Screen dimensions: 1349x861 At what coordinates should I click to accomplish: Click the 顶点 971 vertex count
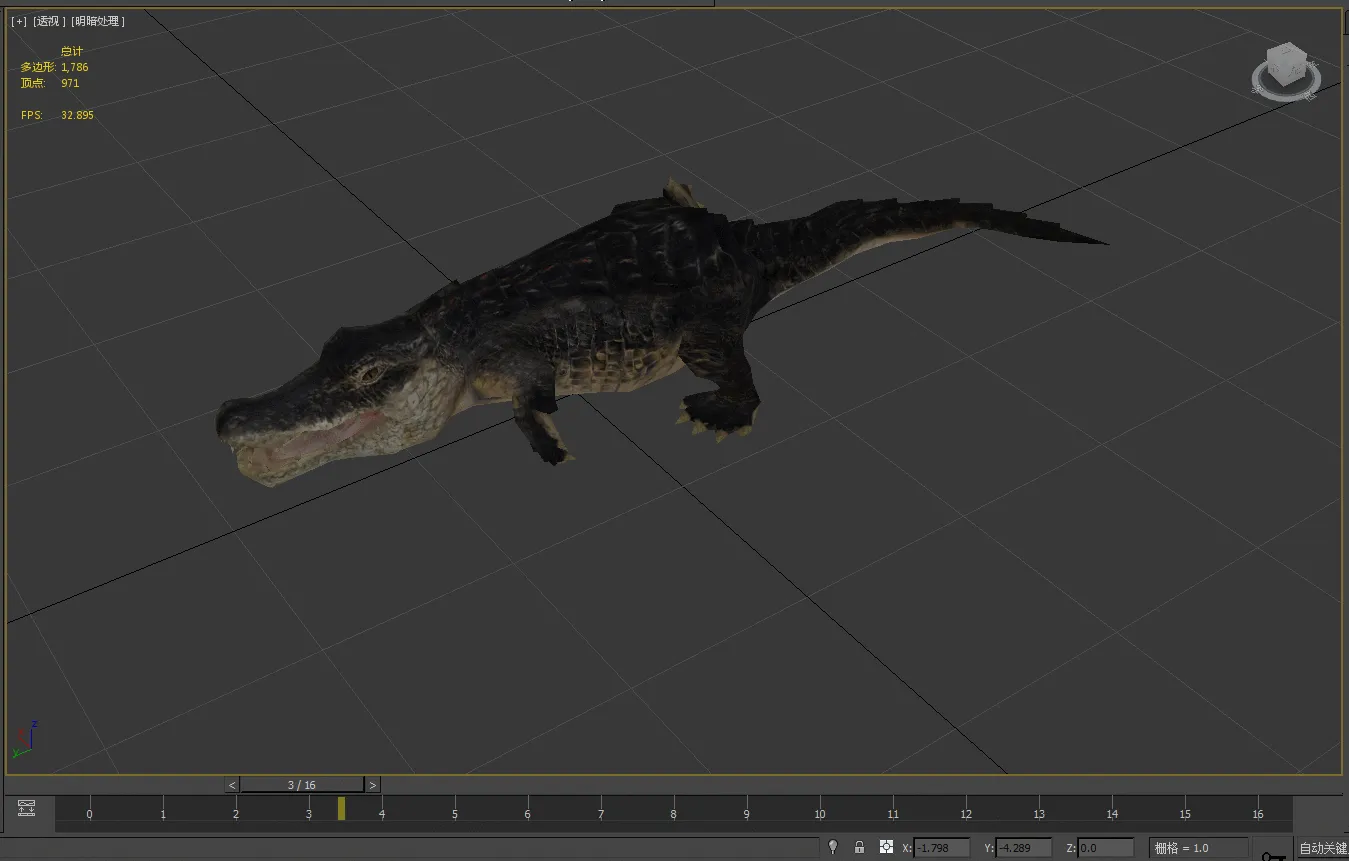coord(50,83)
